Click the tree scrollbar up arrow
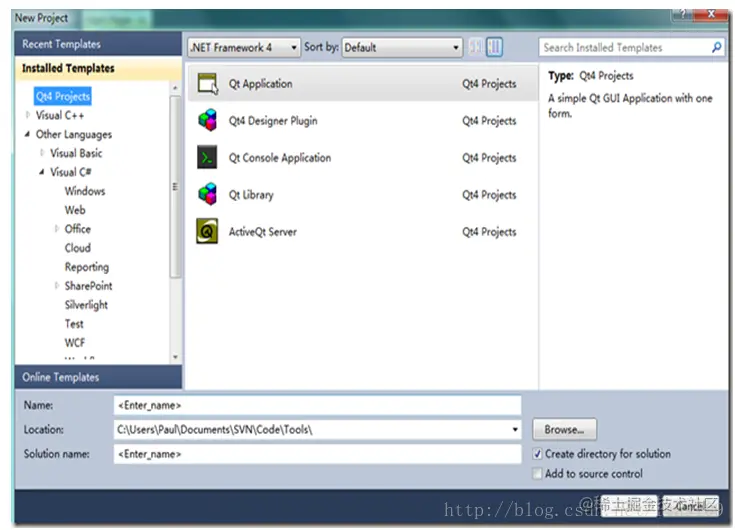The image size is (735, 530). (x=175, y=88)
